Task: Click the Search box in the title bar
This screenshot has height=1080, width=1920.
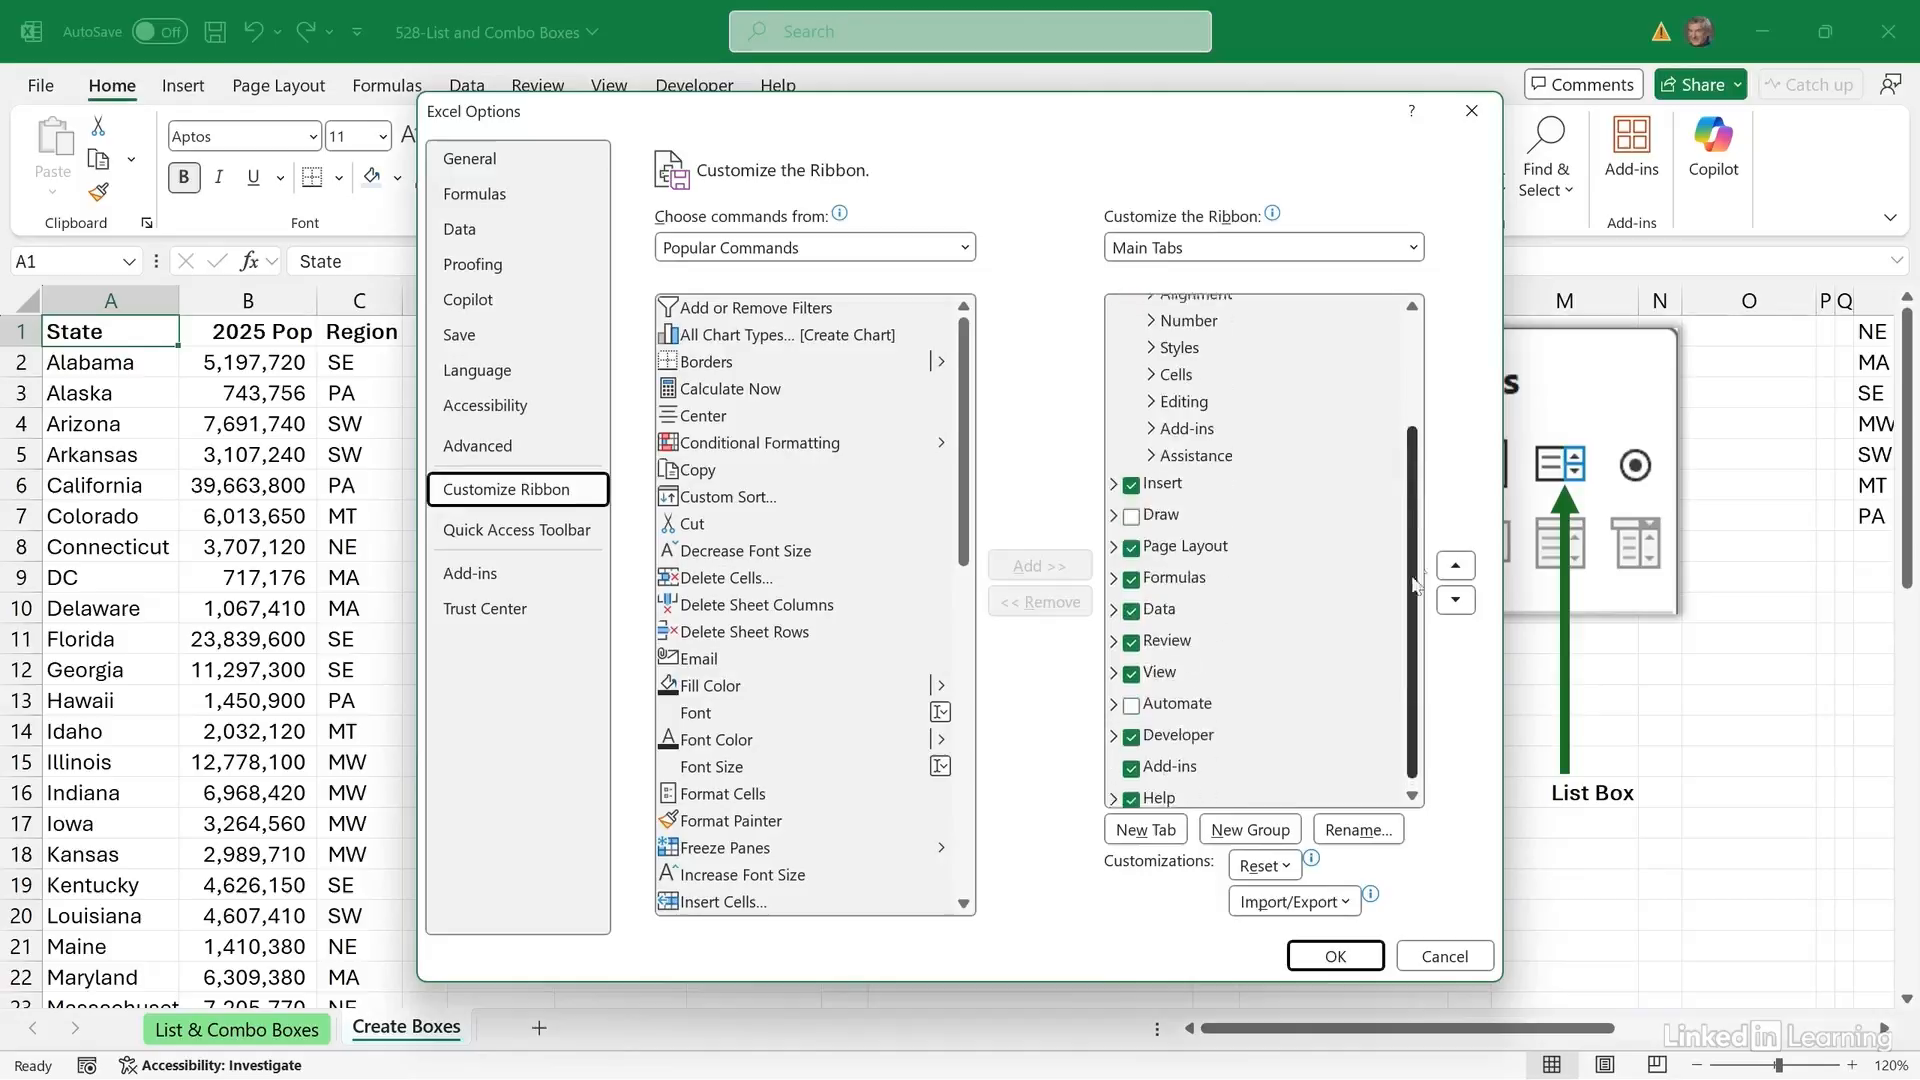Action: coord(970,32)
